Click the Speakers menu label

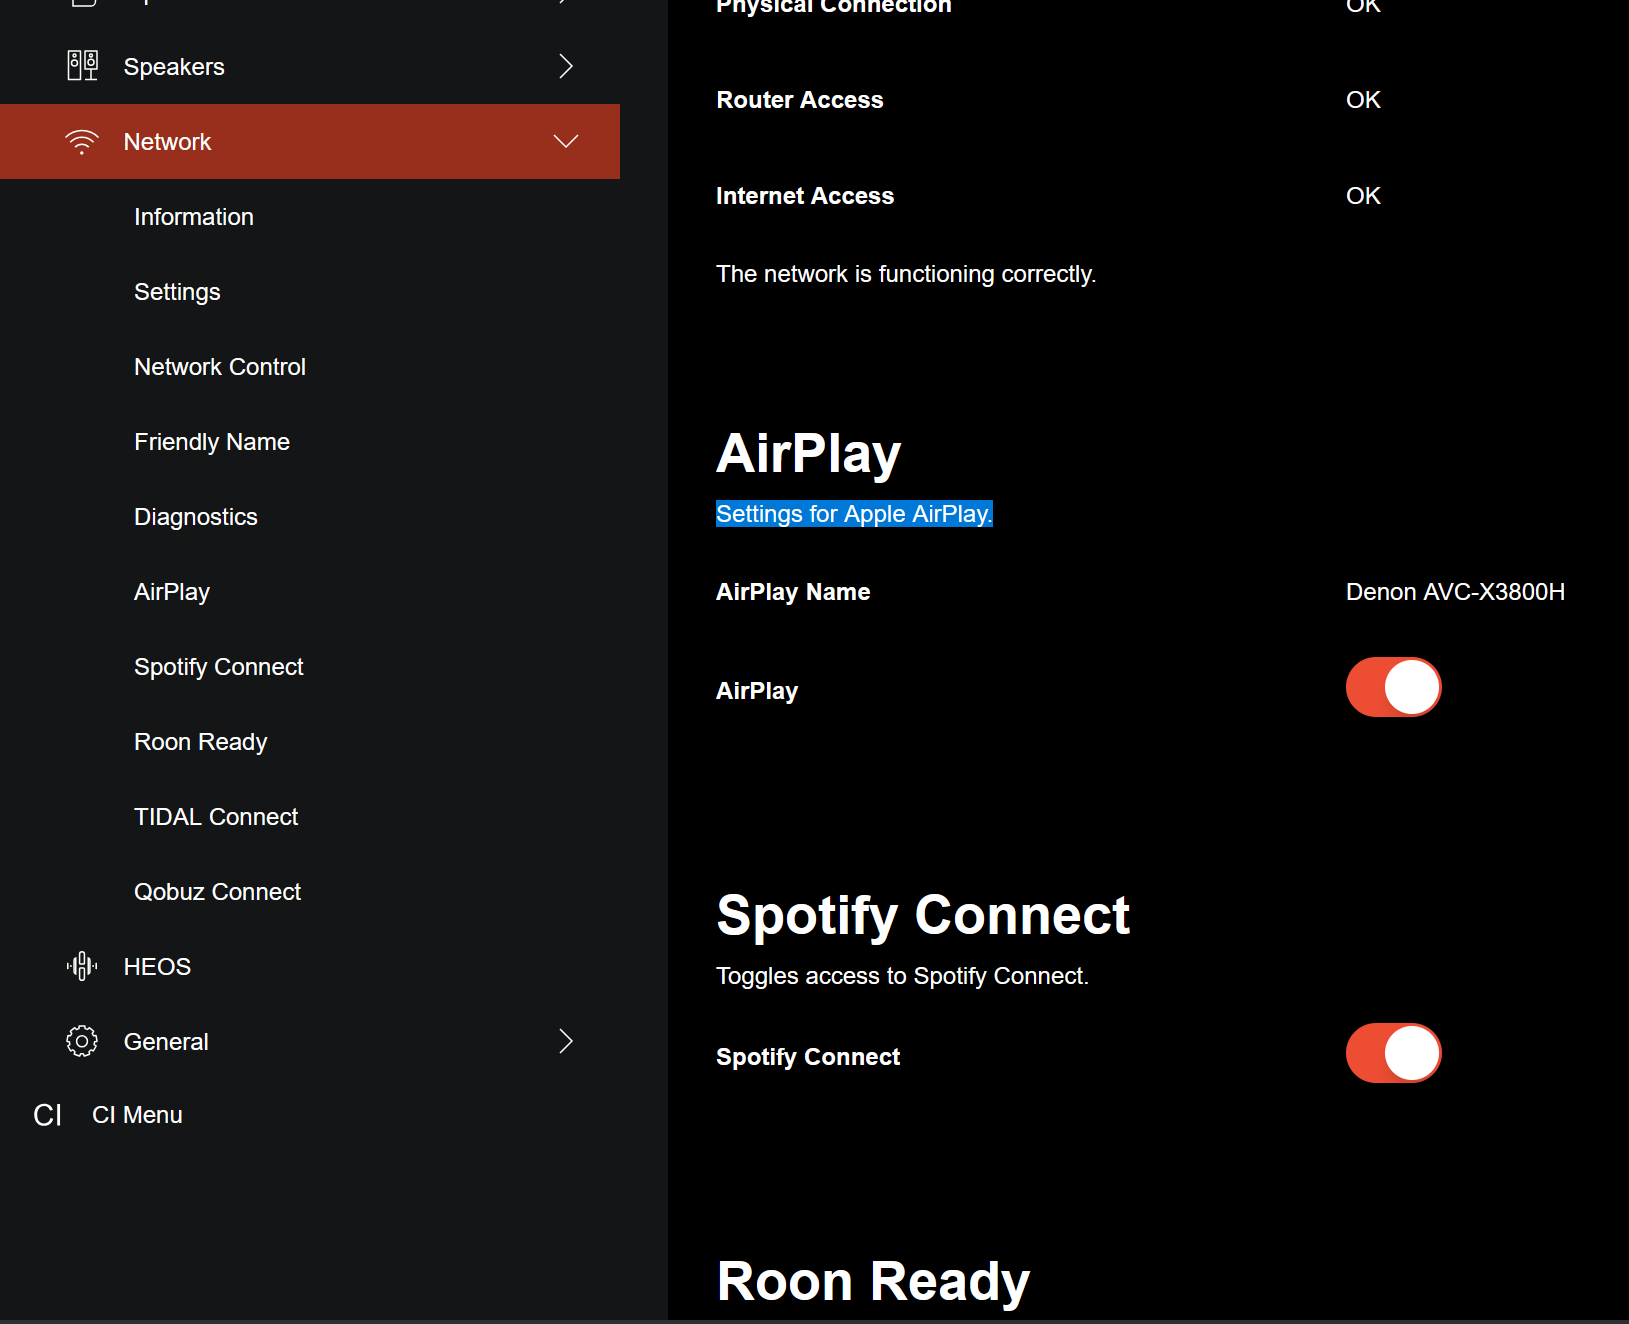pyautogui.click(x=174, y=67)
